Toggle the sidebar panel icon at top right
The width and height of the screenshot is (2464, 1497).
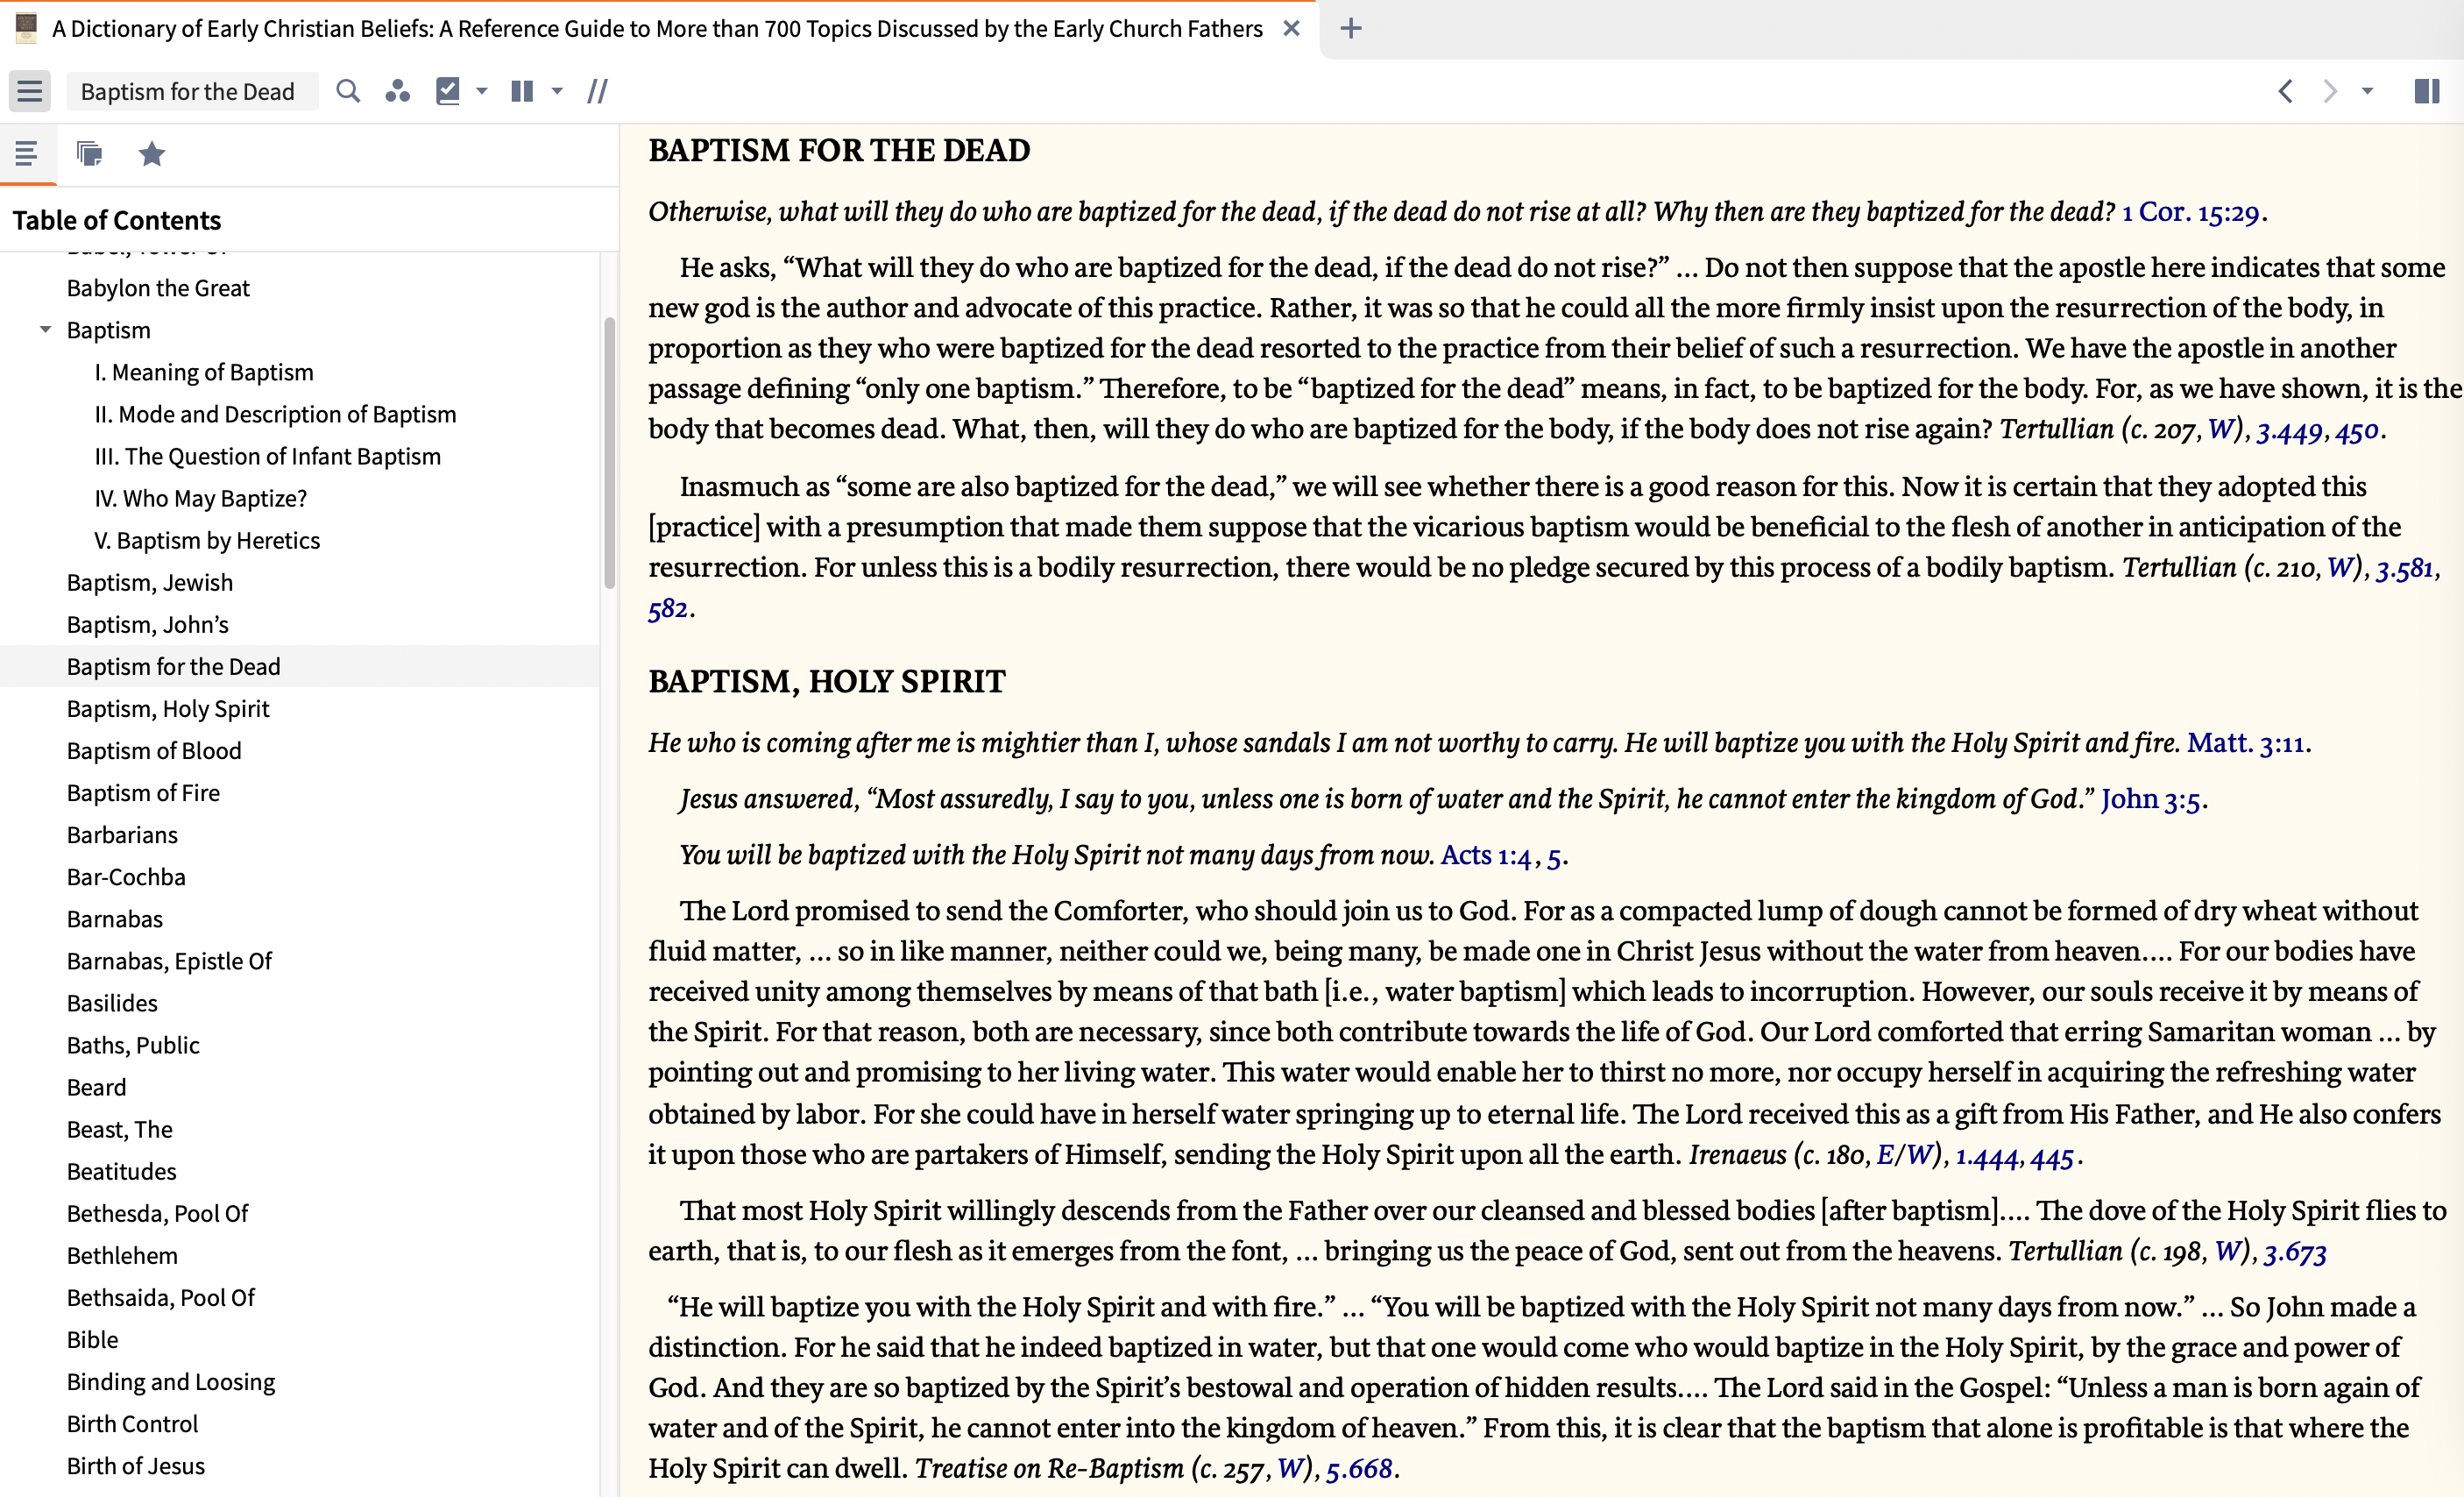click(2427, 91)
